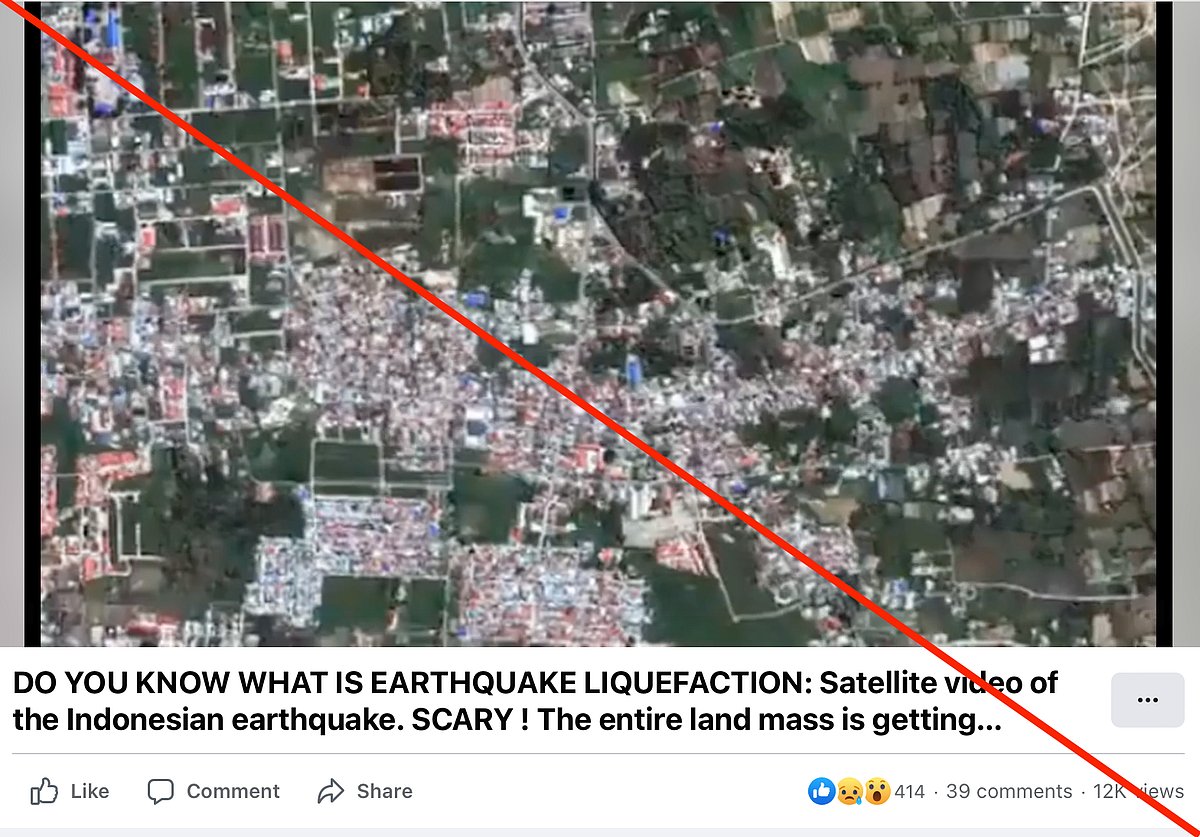Click the Comment text label
Image resolution: width=1200 pixels, height=837 pixels.
(x=233, y=791)
